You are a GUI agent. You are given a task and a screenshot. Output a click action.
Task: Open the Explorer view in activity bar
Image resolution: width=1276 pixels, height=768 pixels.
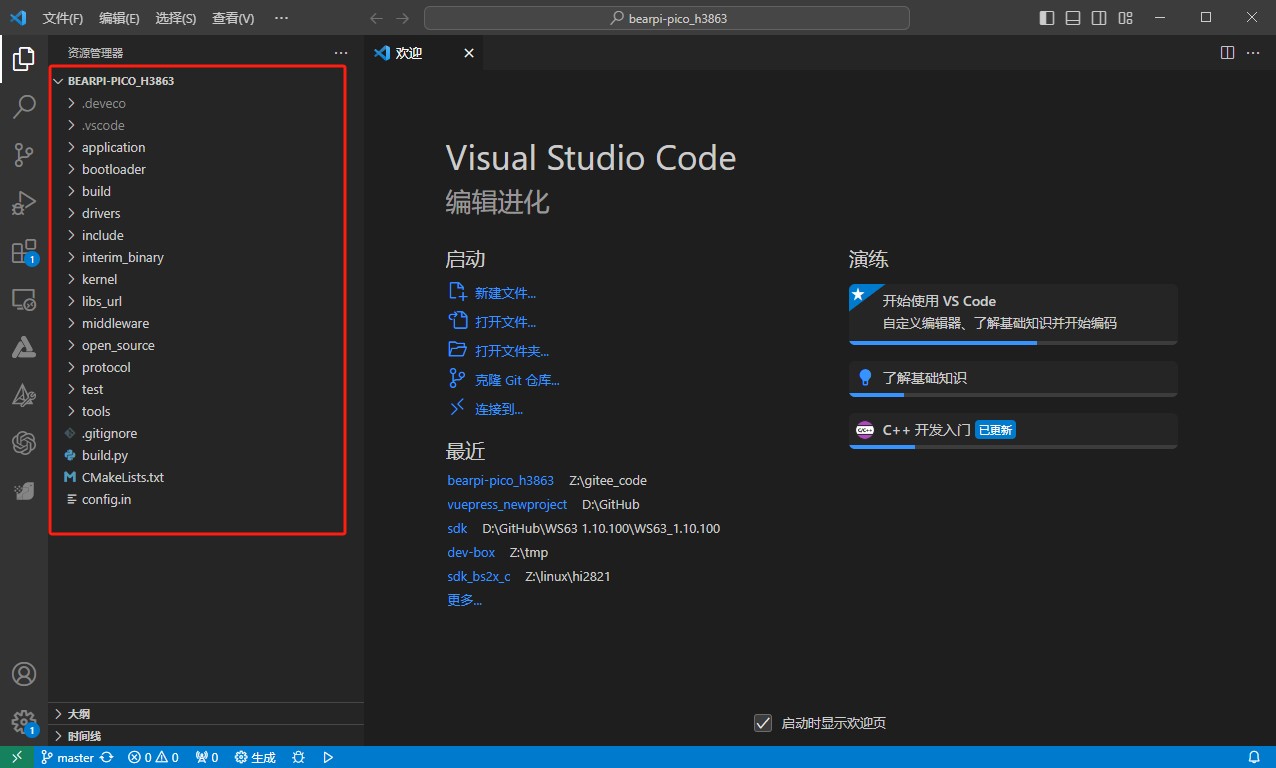[x=24, y=59]
